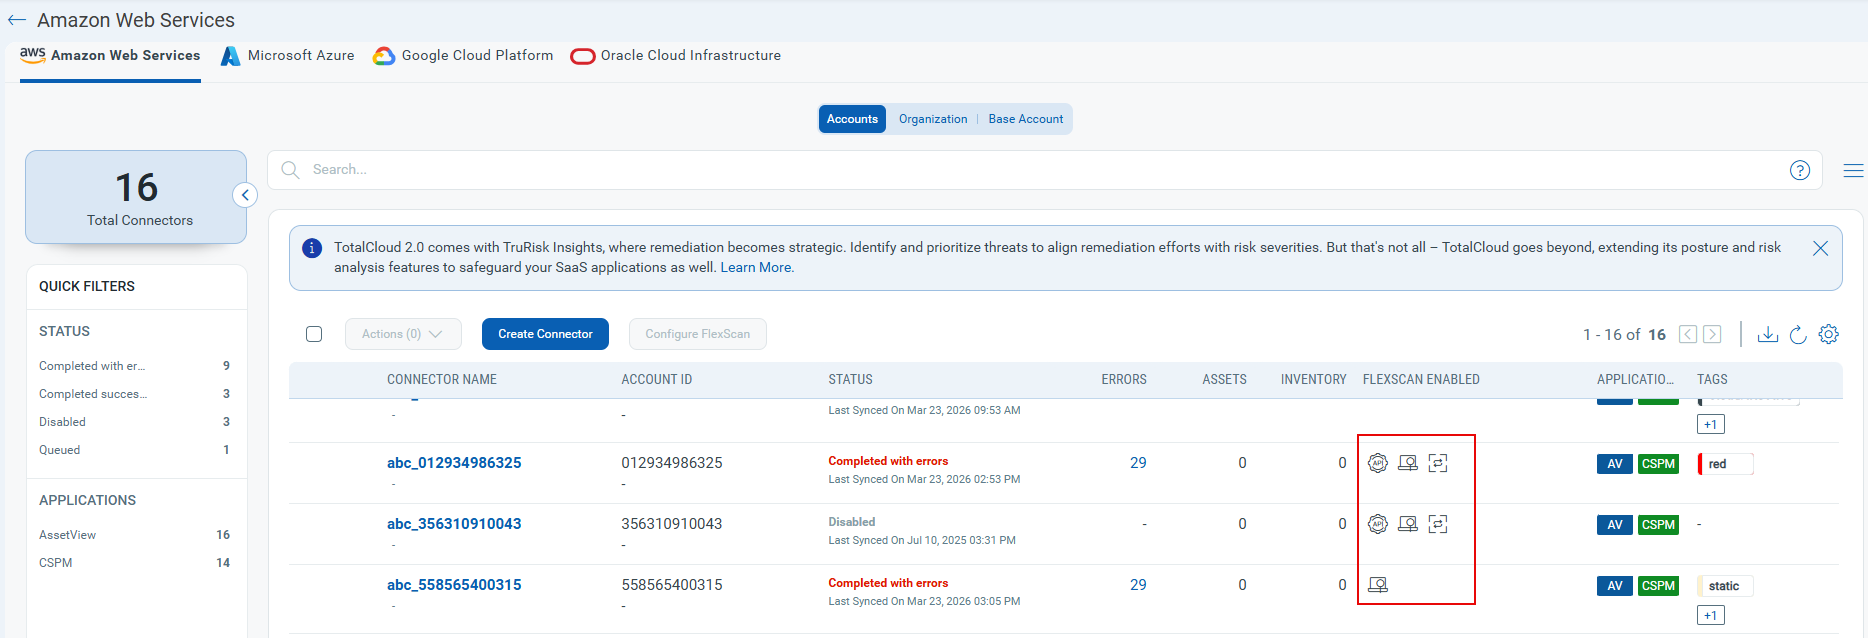Click API scan icon for abc_012934986325
This screenshot has height=638, width=1868.
click(1378, 463)
